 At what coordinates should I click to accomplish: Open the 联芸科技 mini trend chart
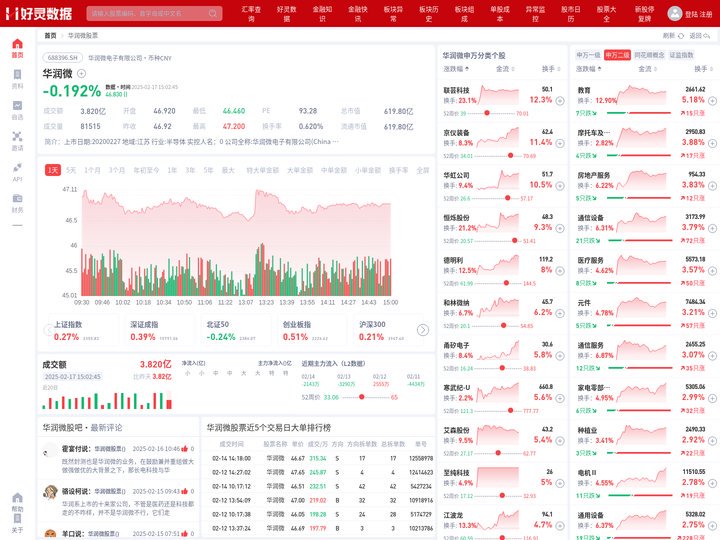pos(498,96)
